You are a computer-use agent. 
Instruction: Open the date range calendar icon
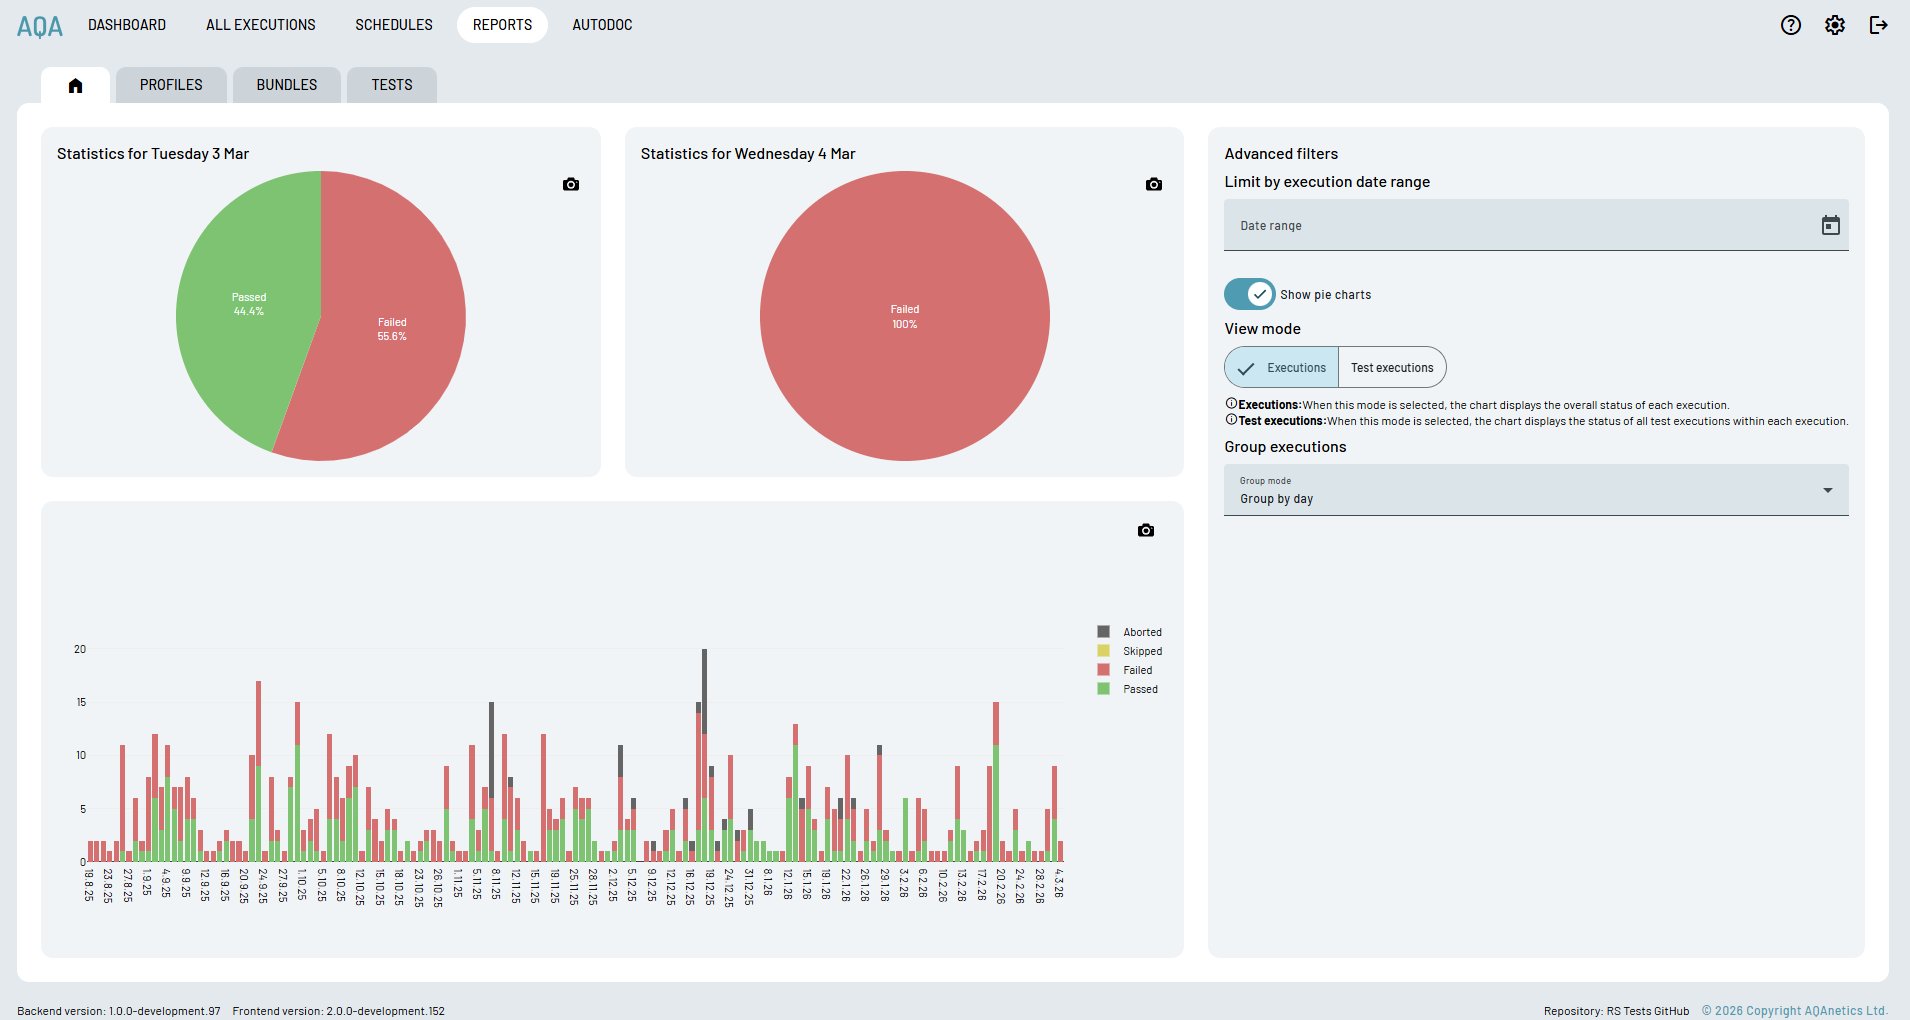(x=1830, y=226)
